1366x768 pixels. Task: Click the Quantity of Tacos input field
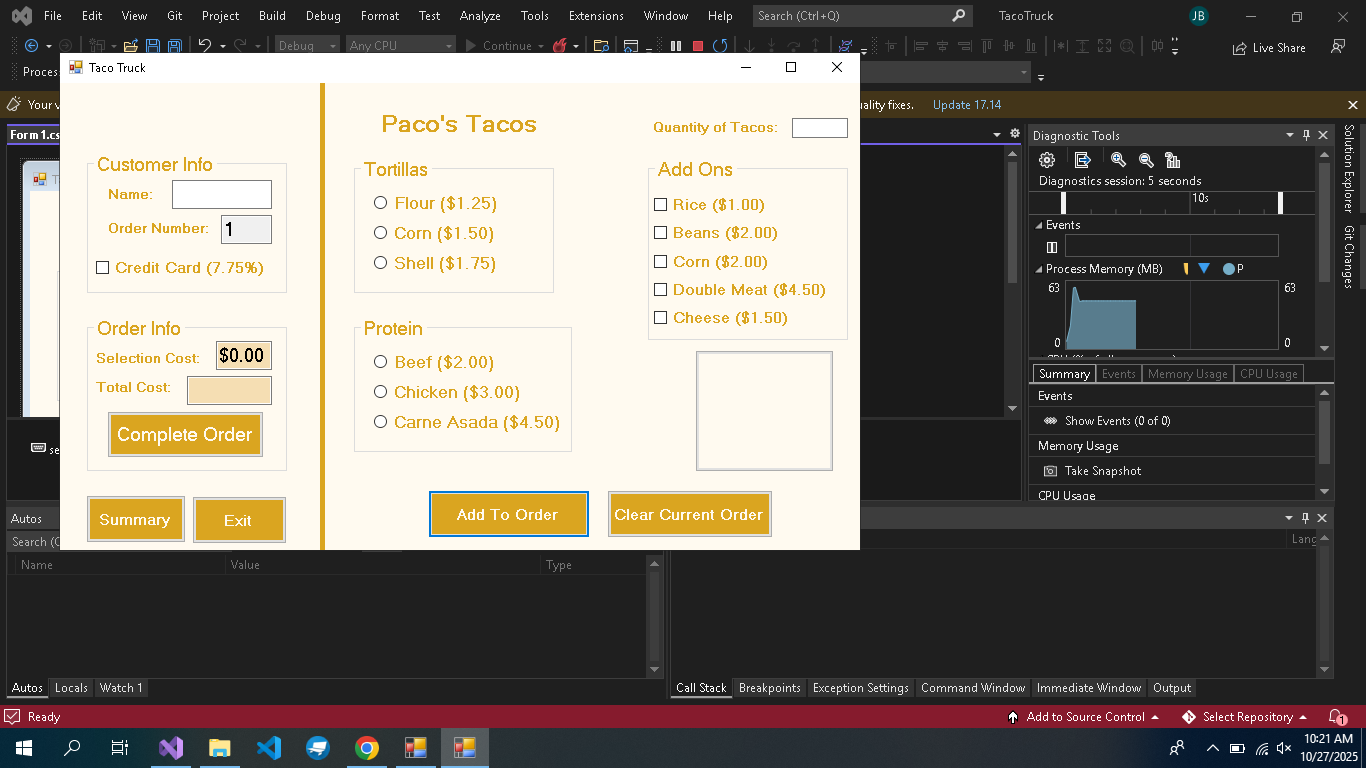819,128
